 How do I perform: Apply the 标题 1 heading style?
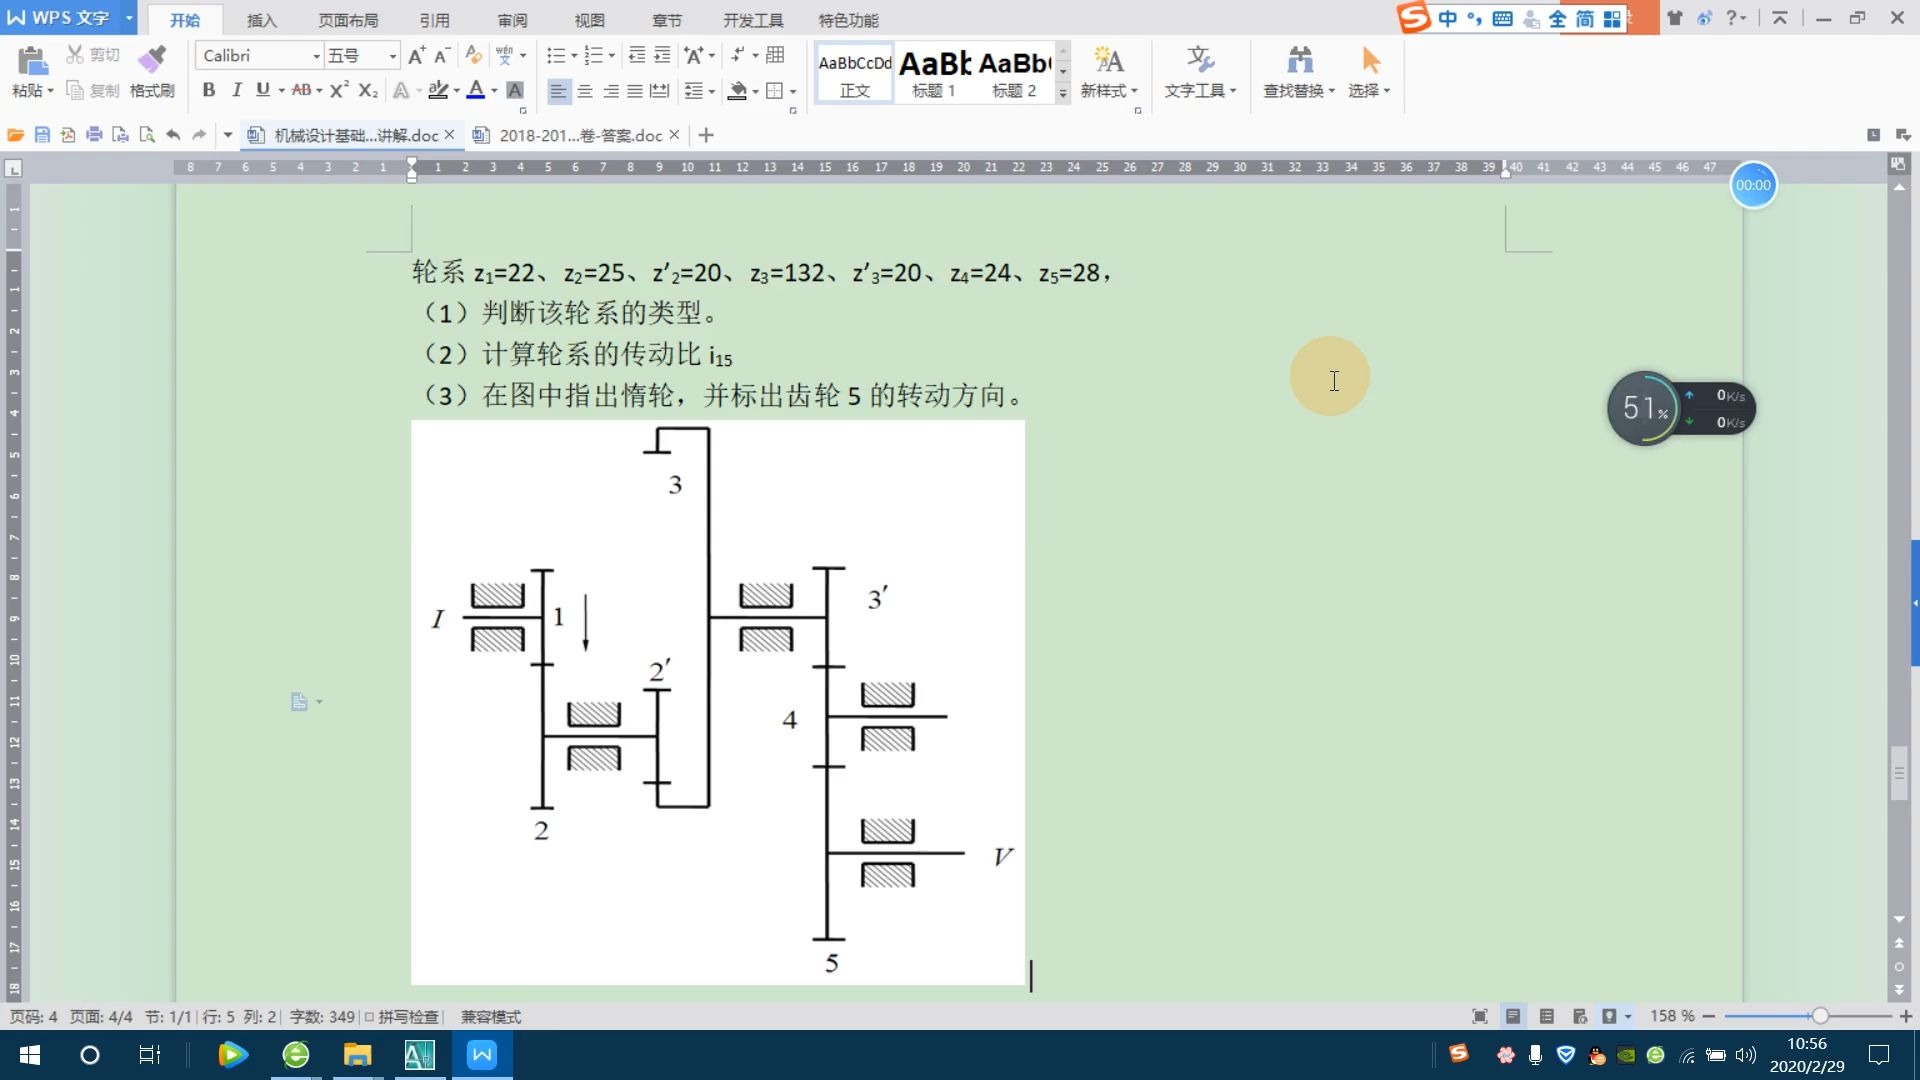pyautogui.click(x=934, y=73)
